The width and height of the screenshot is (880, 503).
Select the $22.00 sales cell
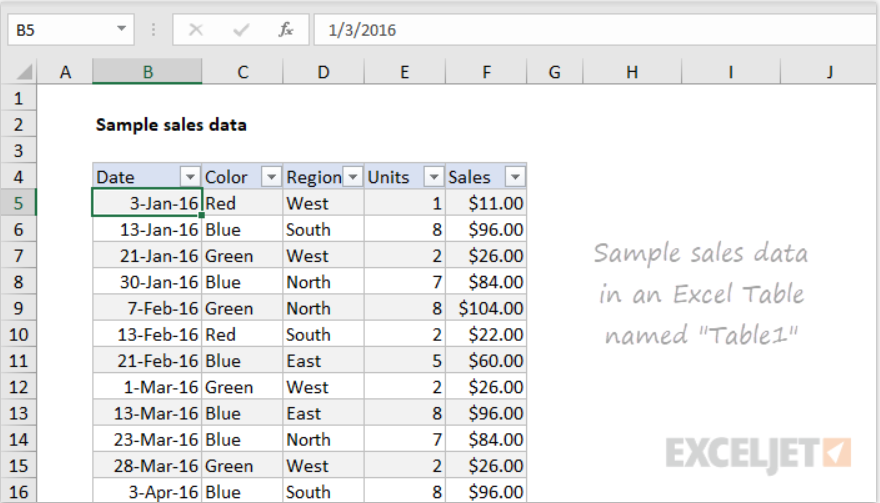point(486,334)
